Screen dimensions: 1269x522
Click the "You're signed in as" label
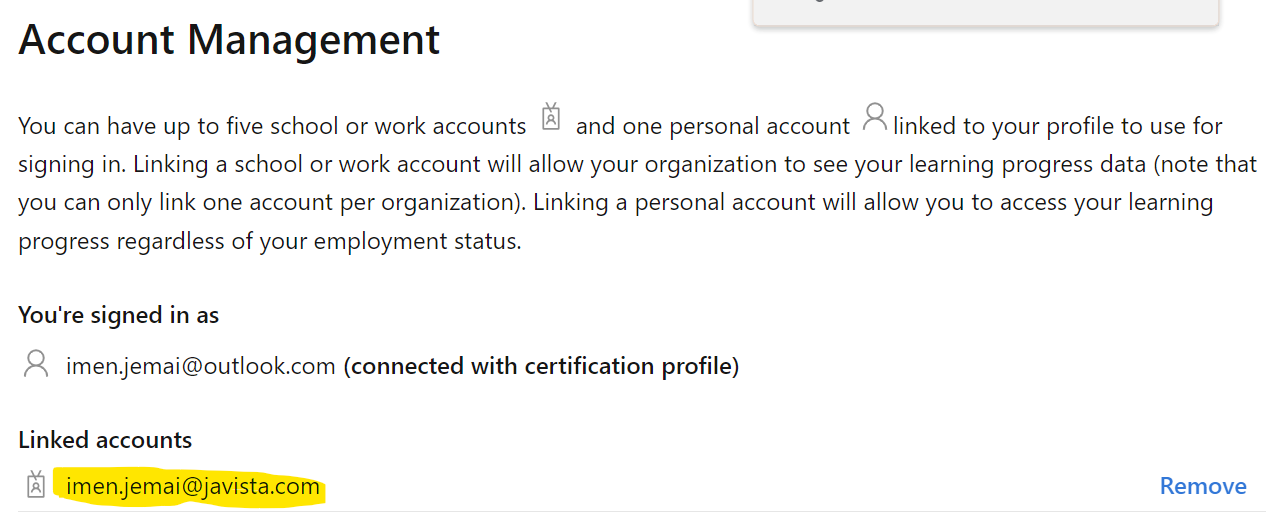pyautogui.click(x=118, y=315)
